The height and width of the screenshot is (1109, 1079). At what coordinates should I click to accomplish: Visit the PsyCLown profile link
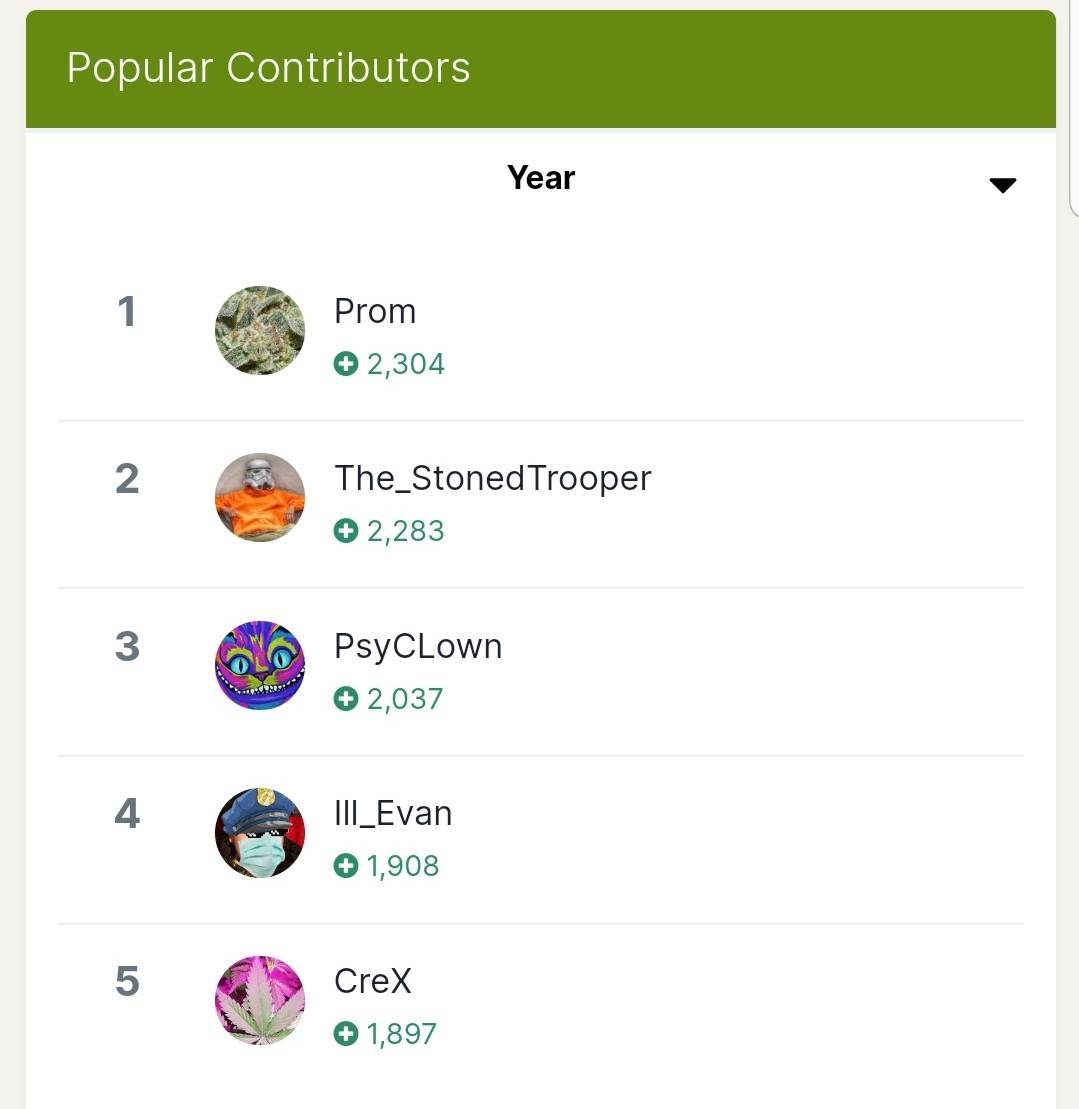point(418,646)
